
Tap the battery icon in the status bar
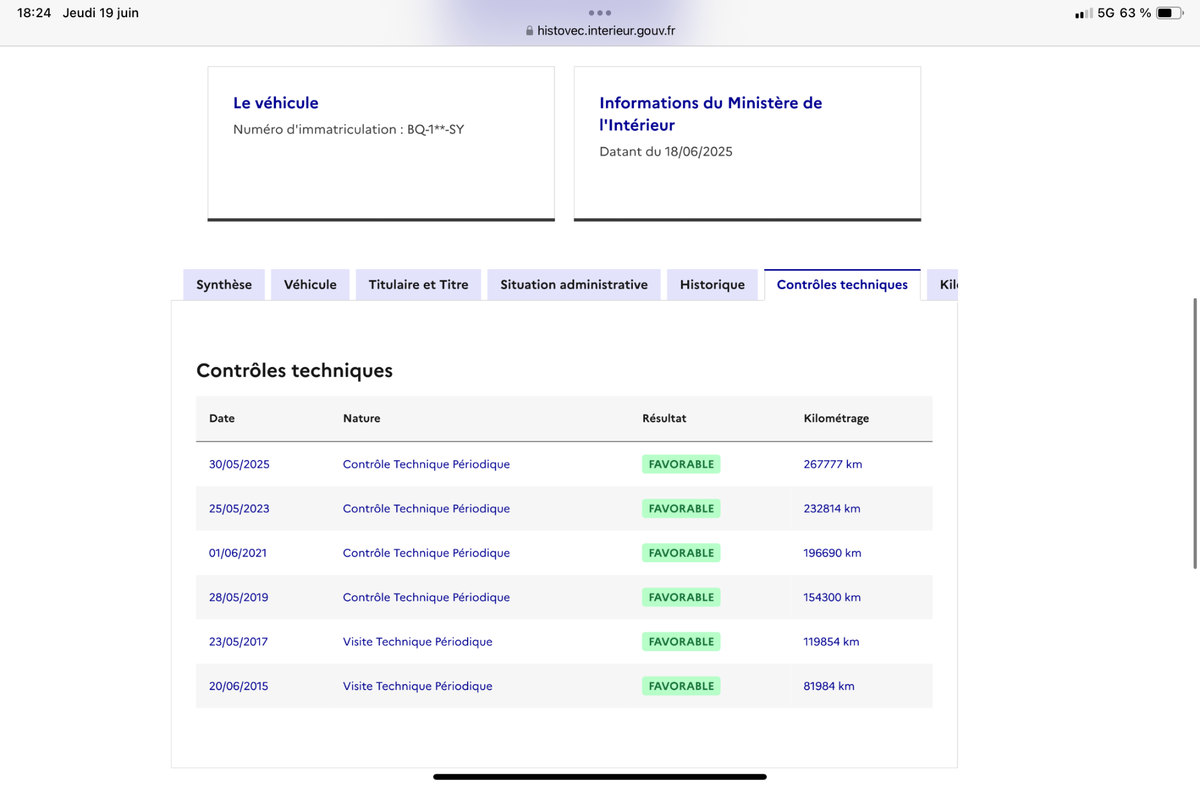pos(1171,13)
